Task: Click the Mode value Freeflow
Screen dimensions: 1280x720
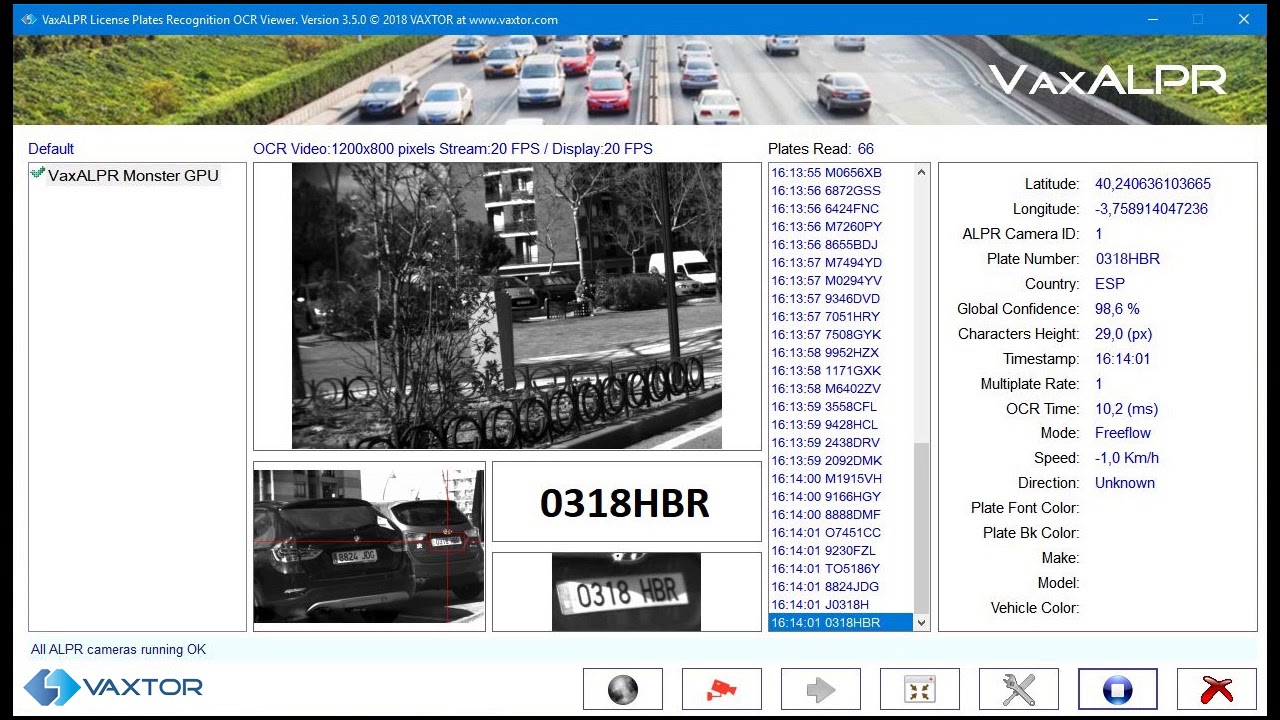Action: coord(1123,433)
